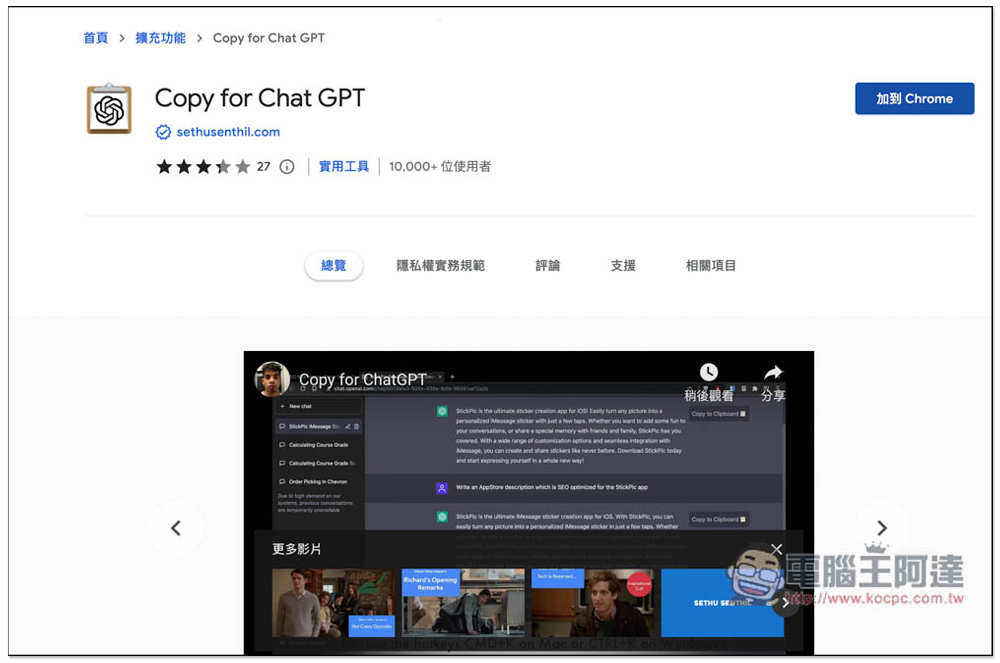Screen dimensions: 1000x663
Task: Click the 27 ratings count
Action: (x=263, y=167)
